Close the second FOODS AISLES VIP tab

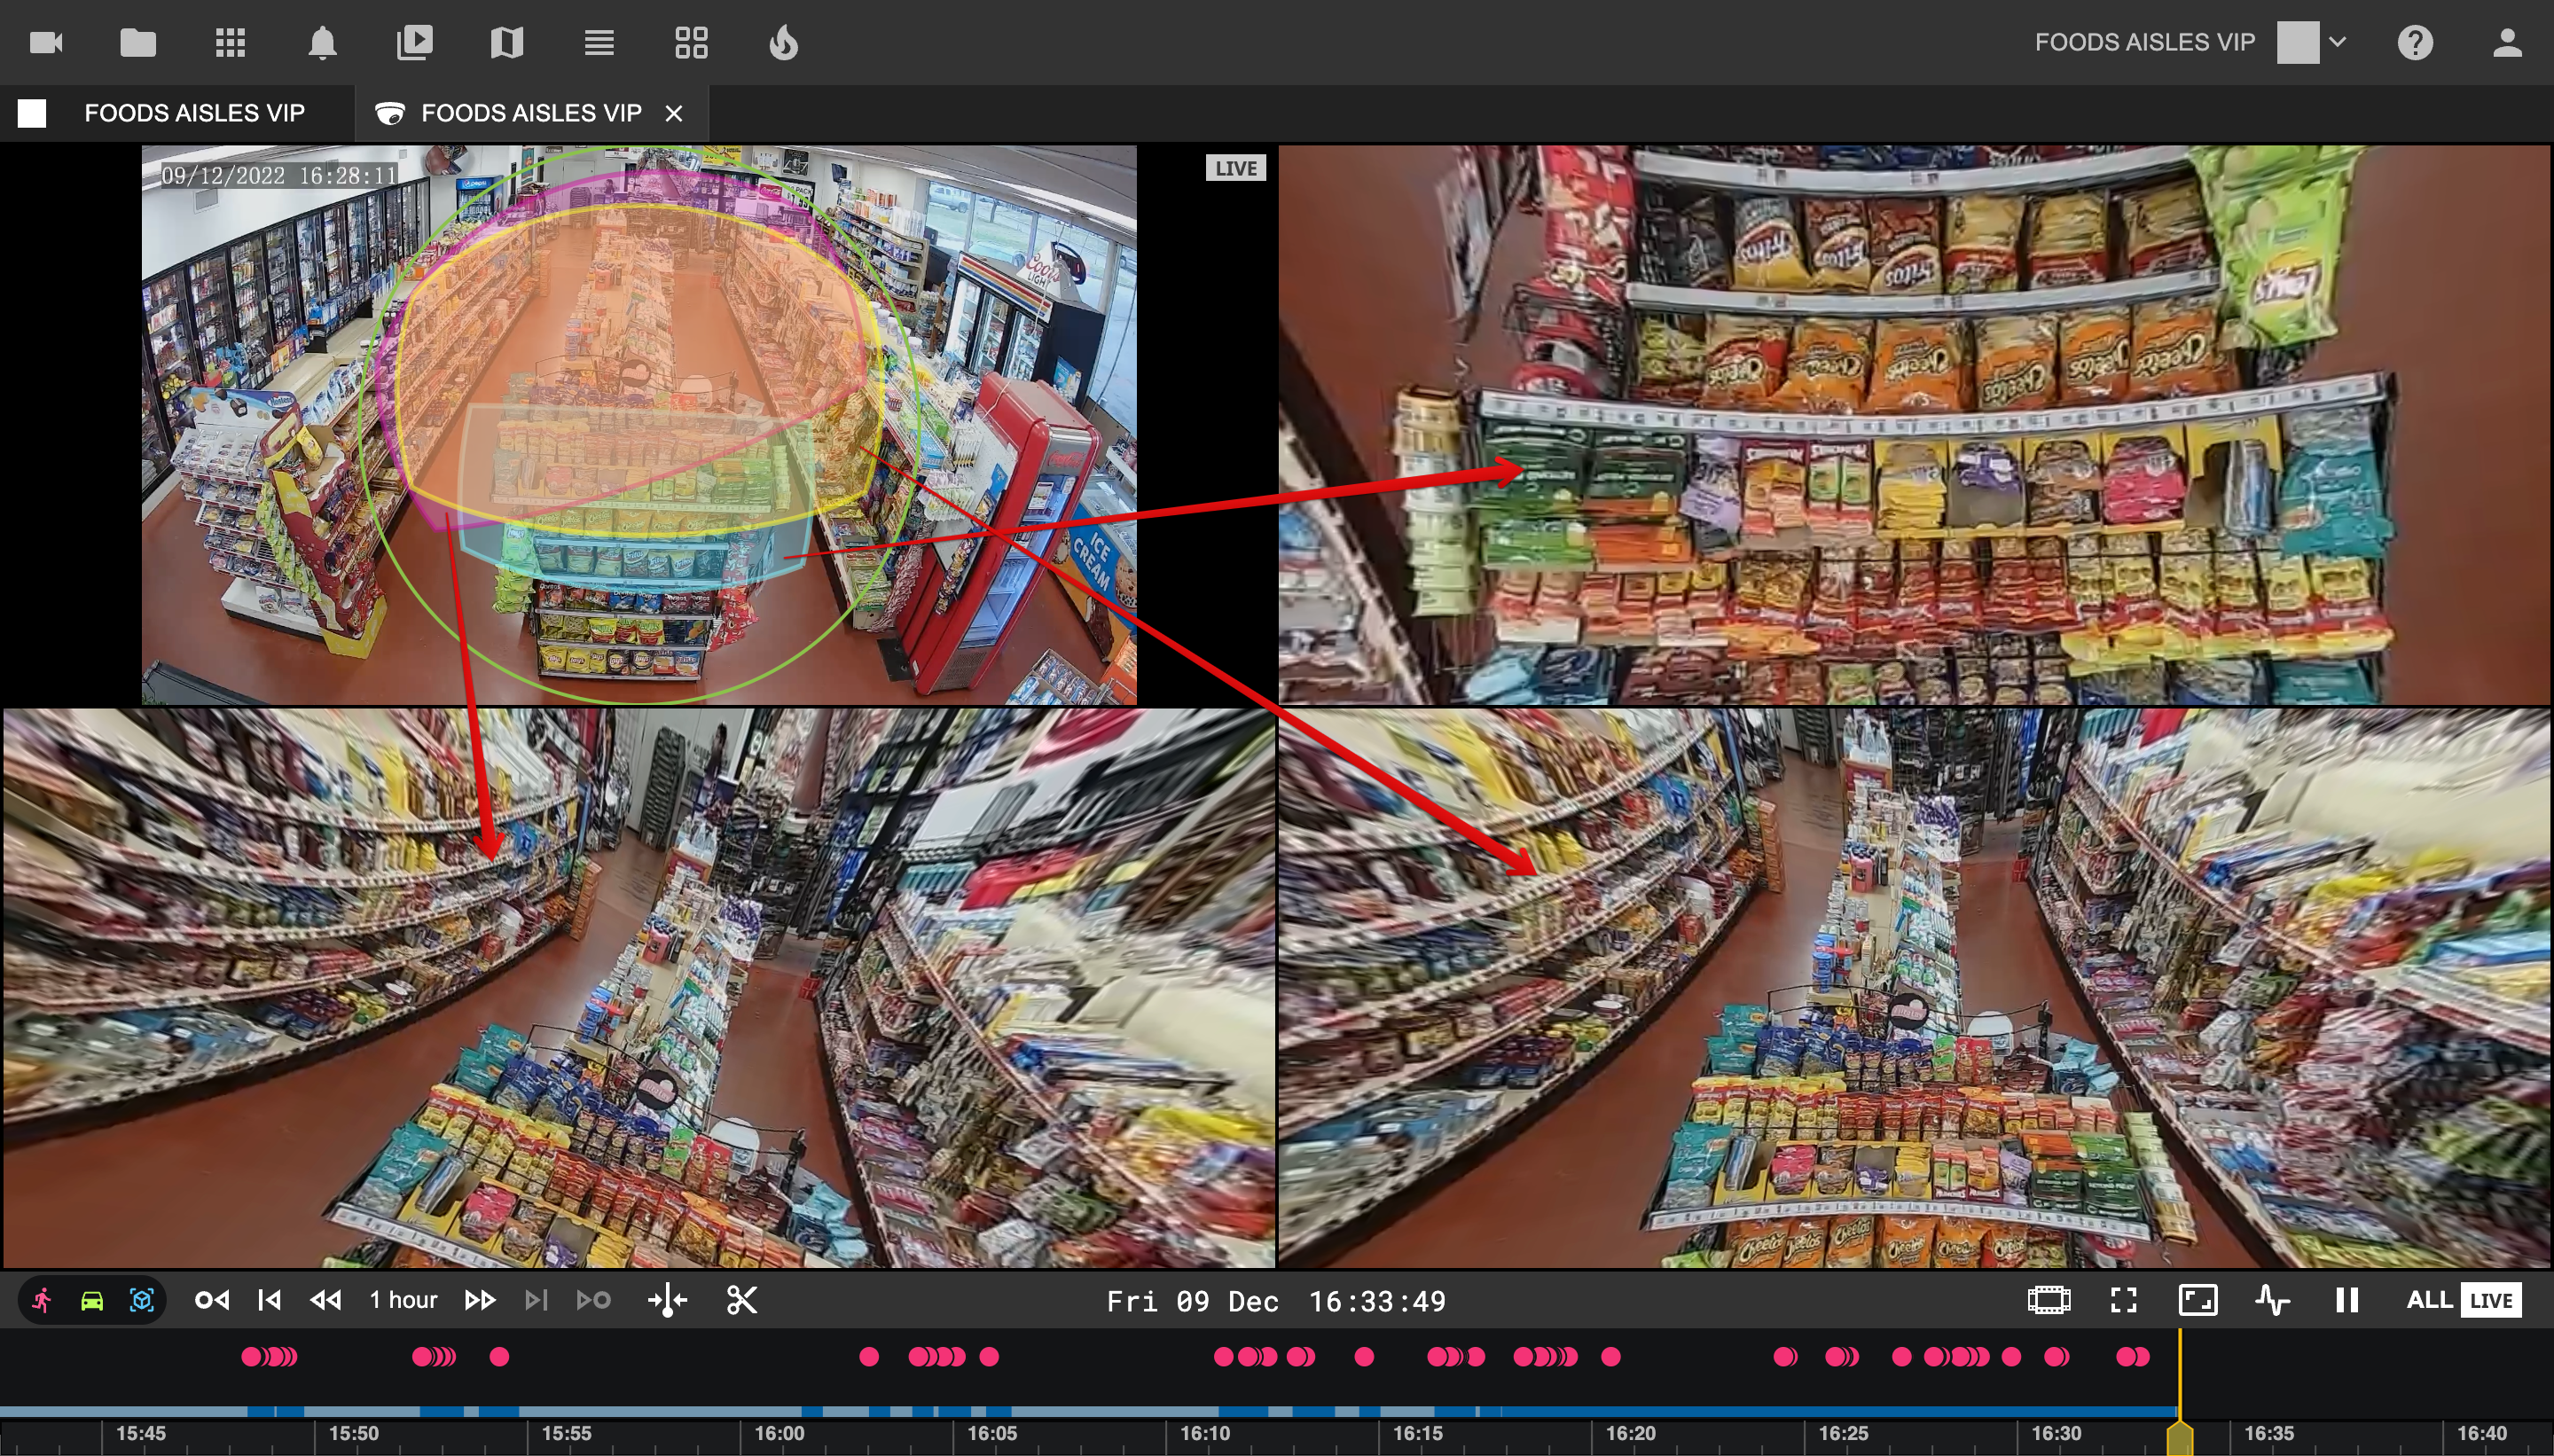point(674,114)
